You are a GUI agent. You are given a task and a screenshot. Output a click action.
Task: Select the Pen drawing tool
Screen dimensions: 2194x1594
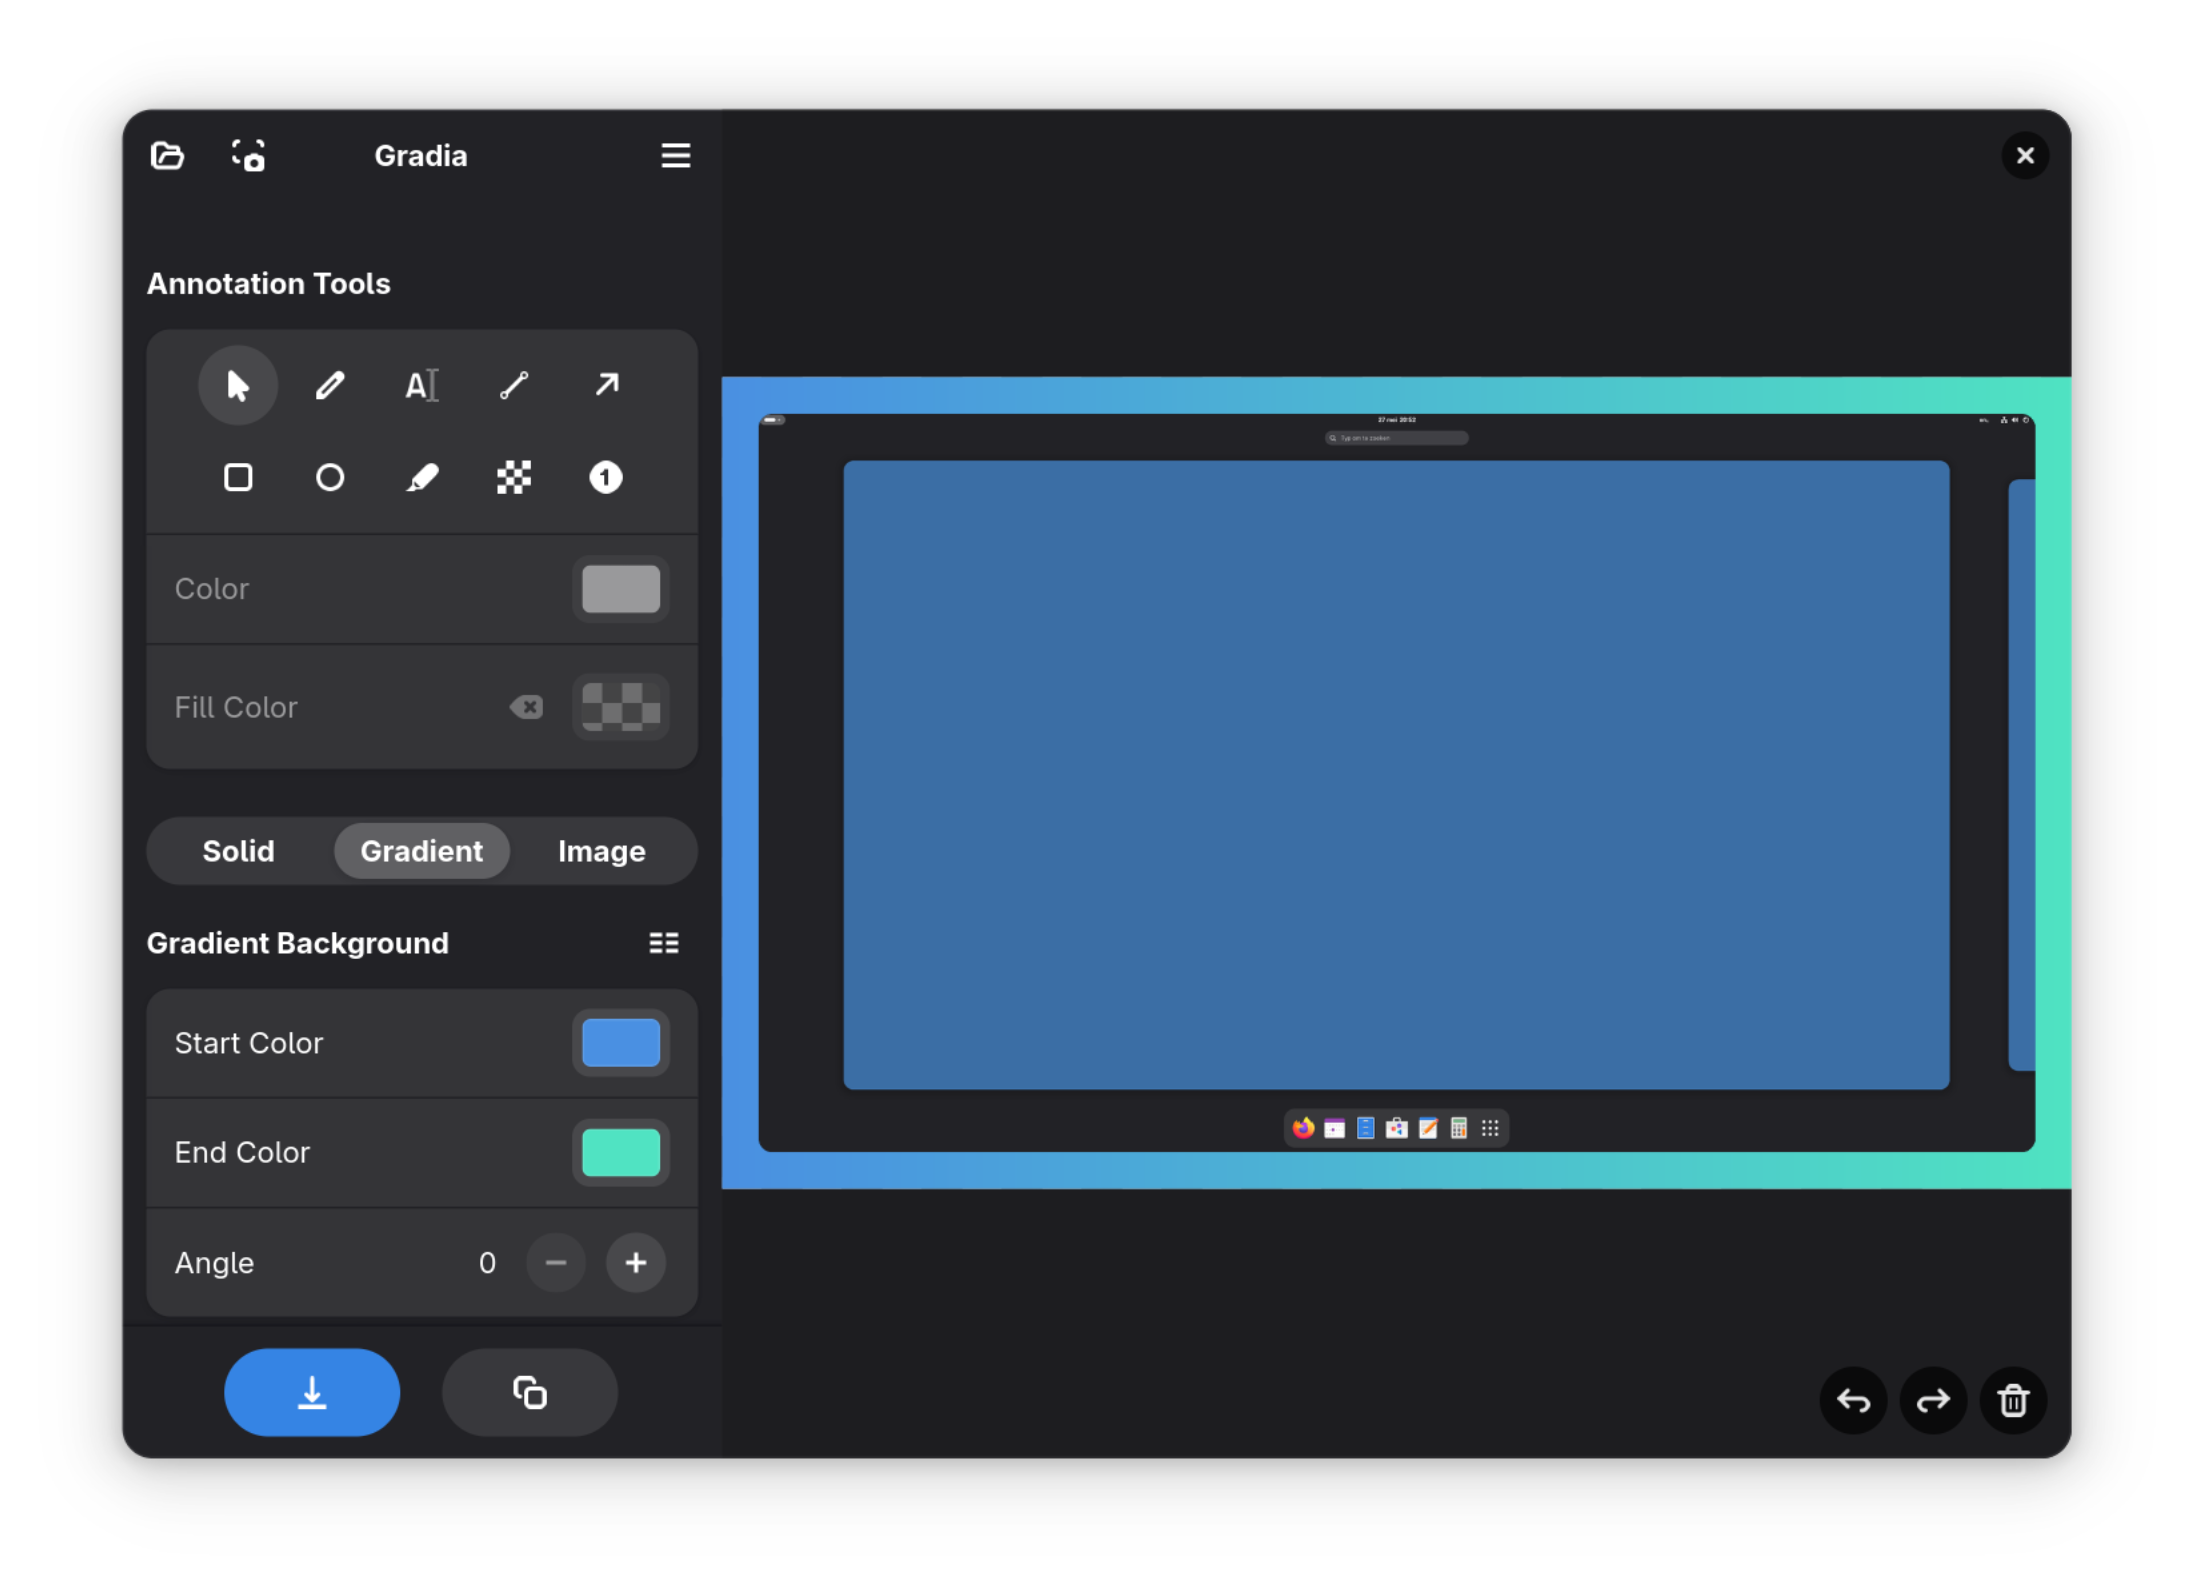tap(330, 386)
